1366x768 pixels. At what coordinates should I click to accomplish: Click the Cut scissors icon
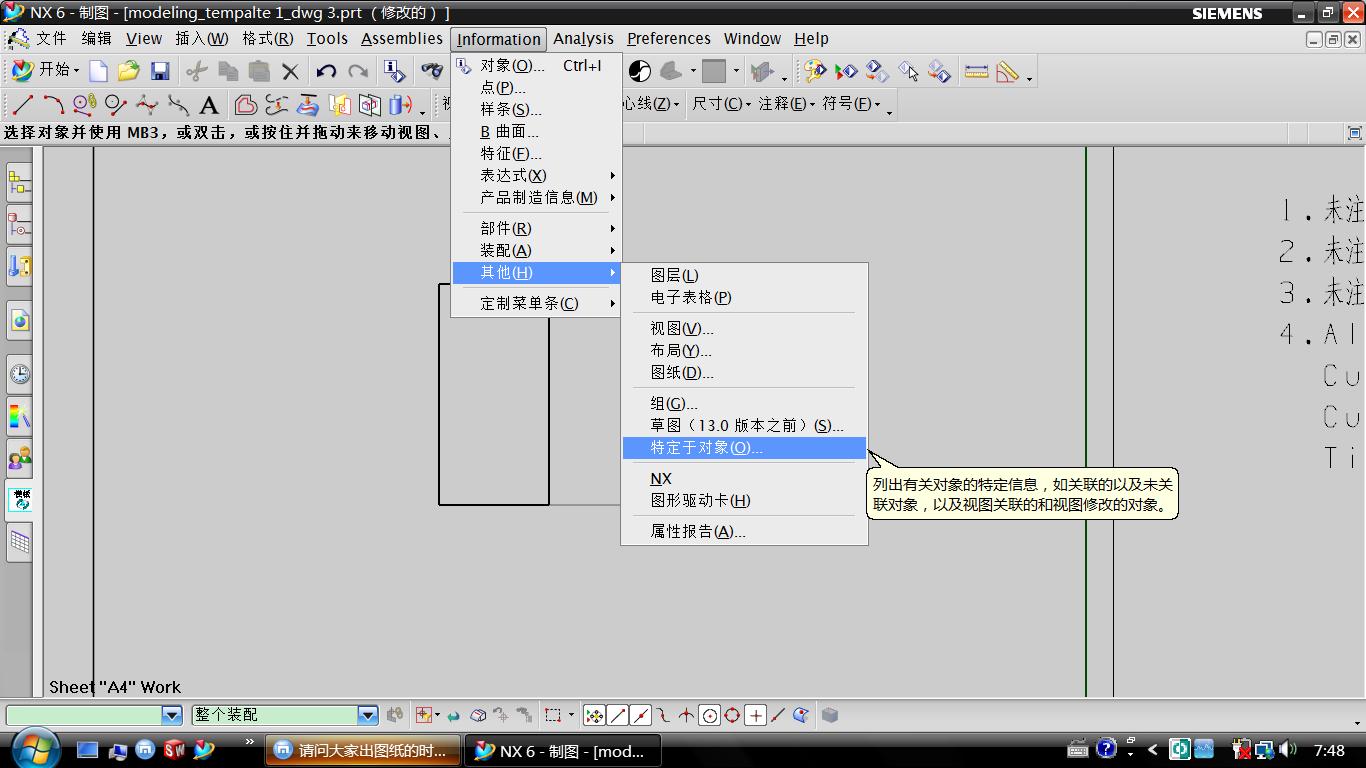click(197, 71)
